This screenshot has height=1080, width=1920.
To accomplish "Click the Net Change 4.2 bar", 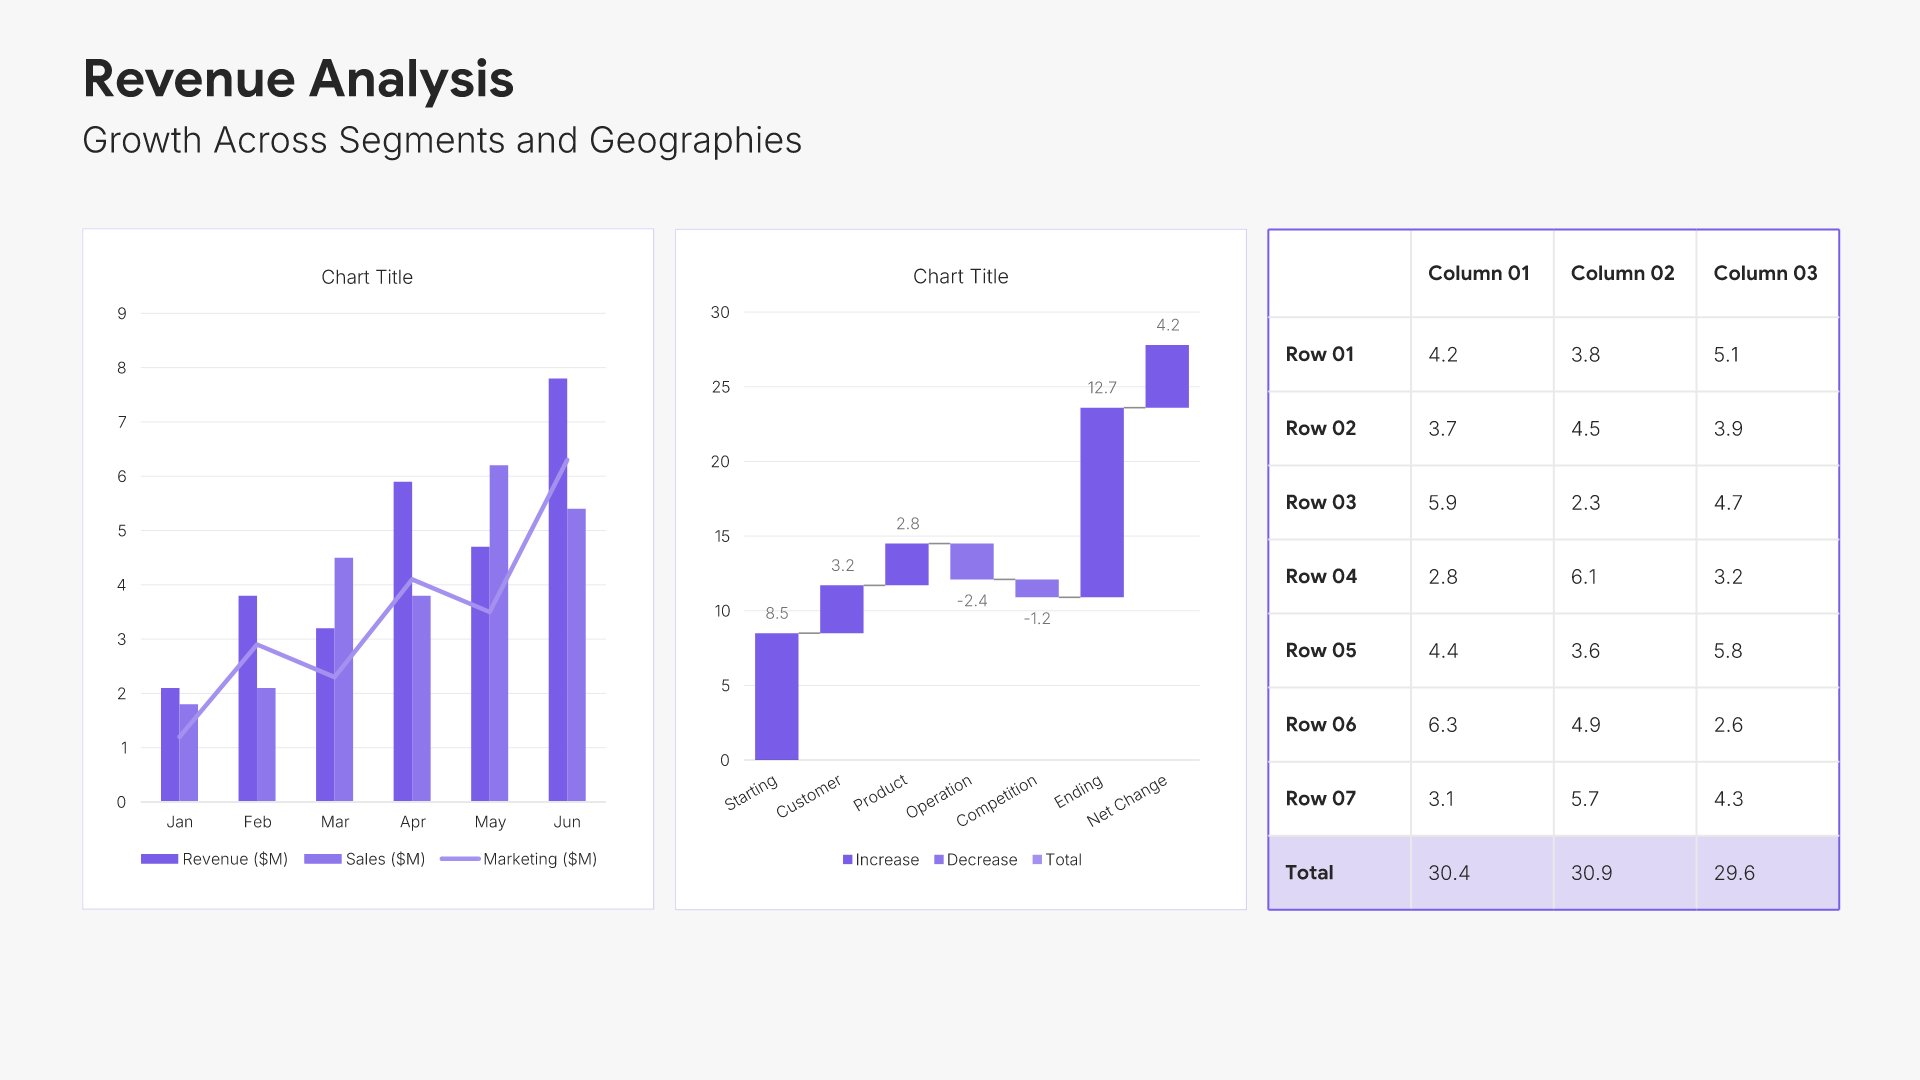I will 1166,376.
